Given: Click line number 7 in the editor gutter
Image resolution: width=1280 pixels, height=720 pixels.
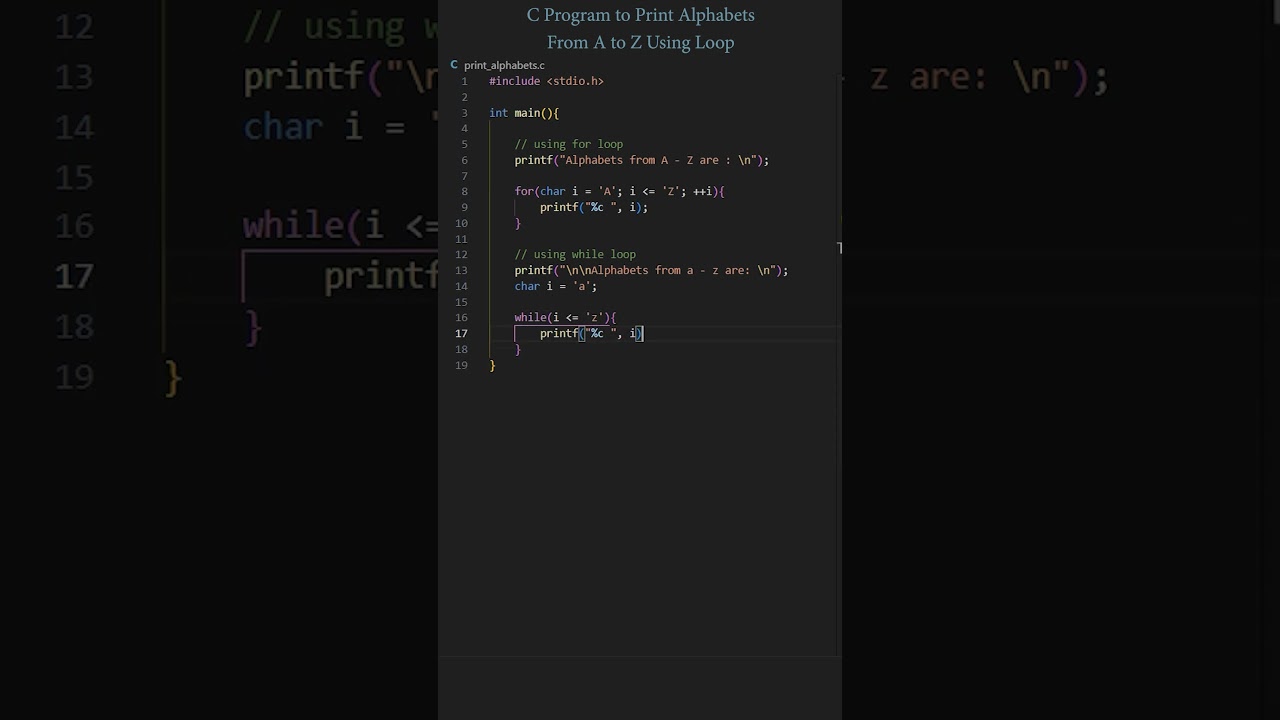Looking at the screenshot, I should pyautogui.click(x=464, y=176).
